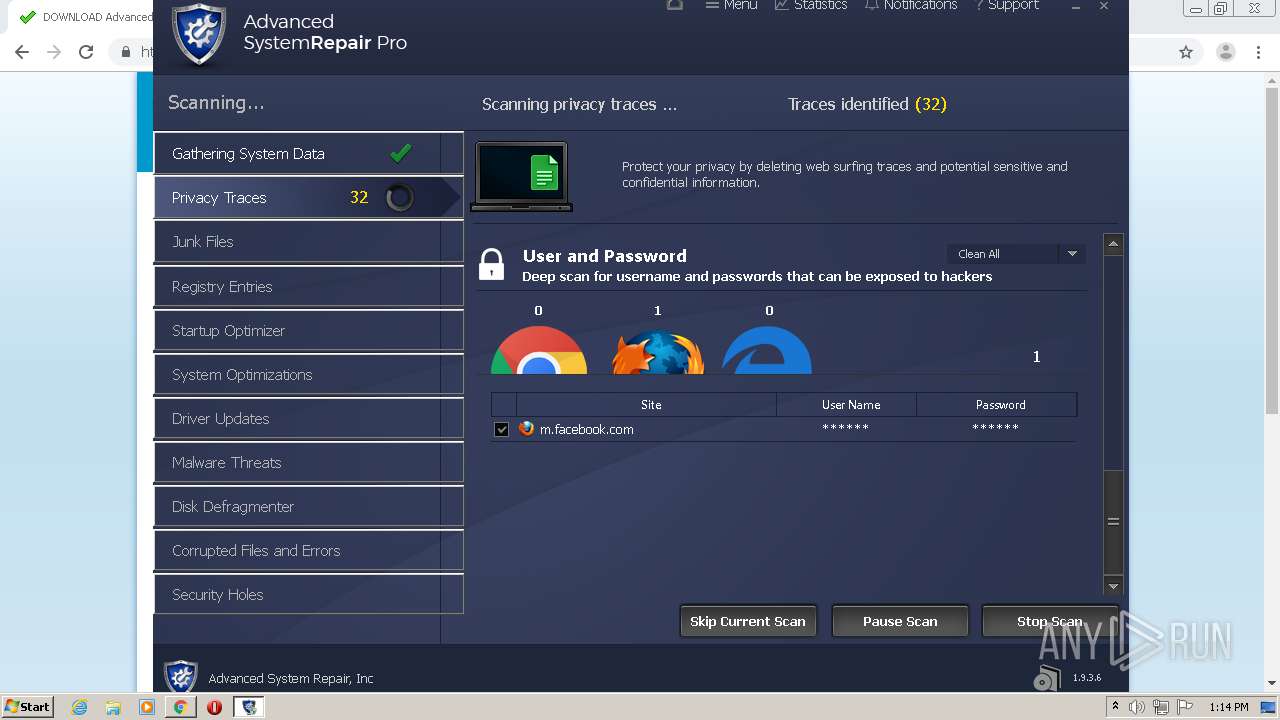Click the Password column header

coord(1001,405)
